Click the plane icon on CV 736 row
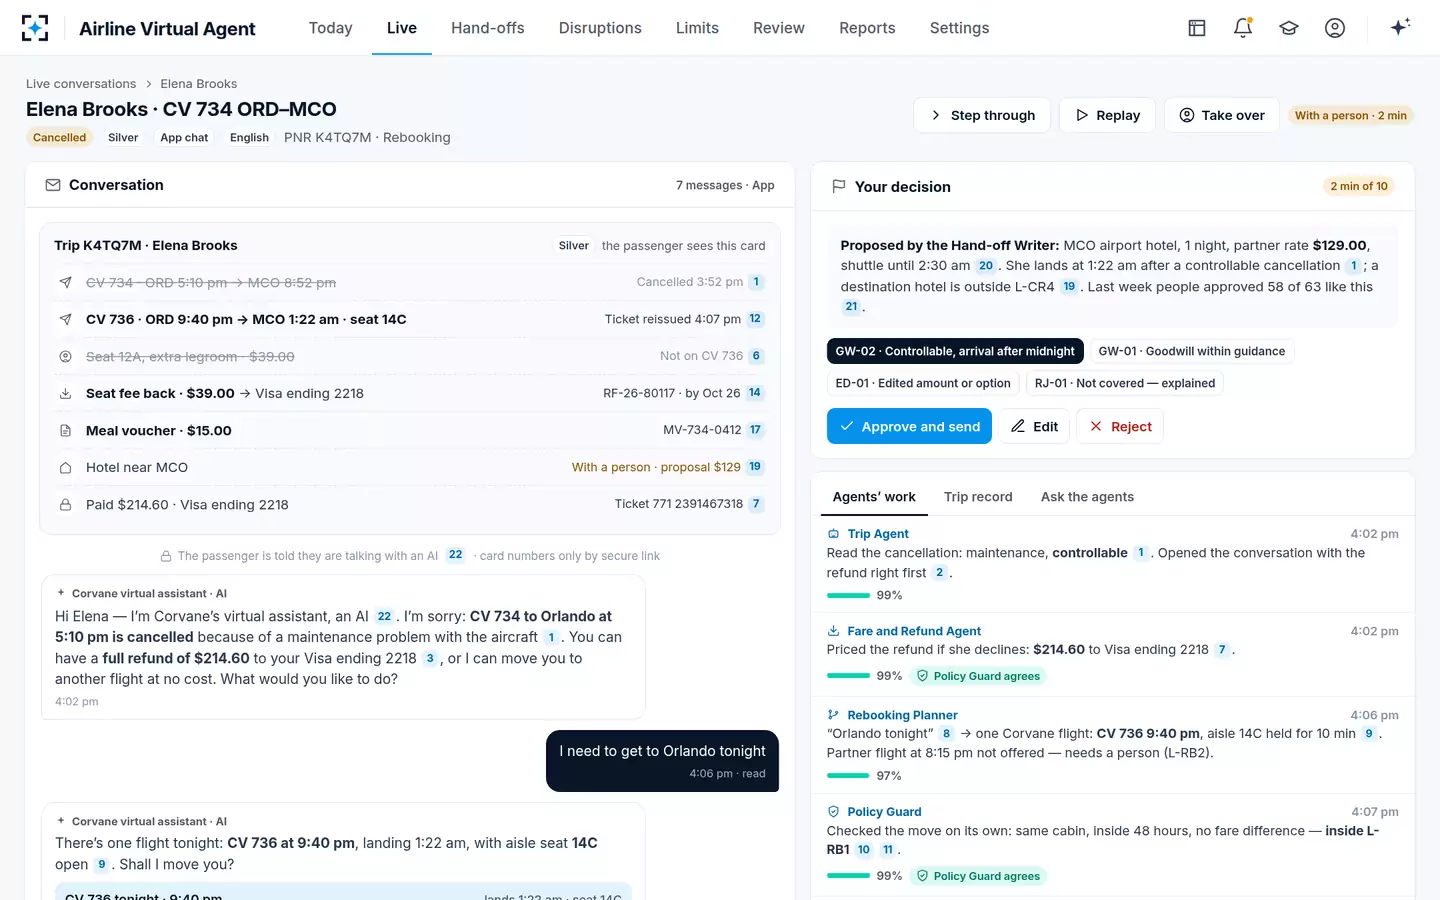Screen dimensions: 1440x900 65,319
